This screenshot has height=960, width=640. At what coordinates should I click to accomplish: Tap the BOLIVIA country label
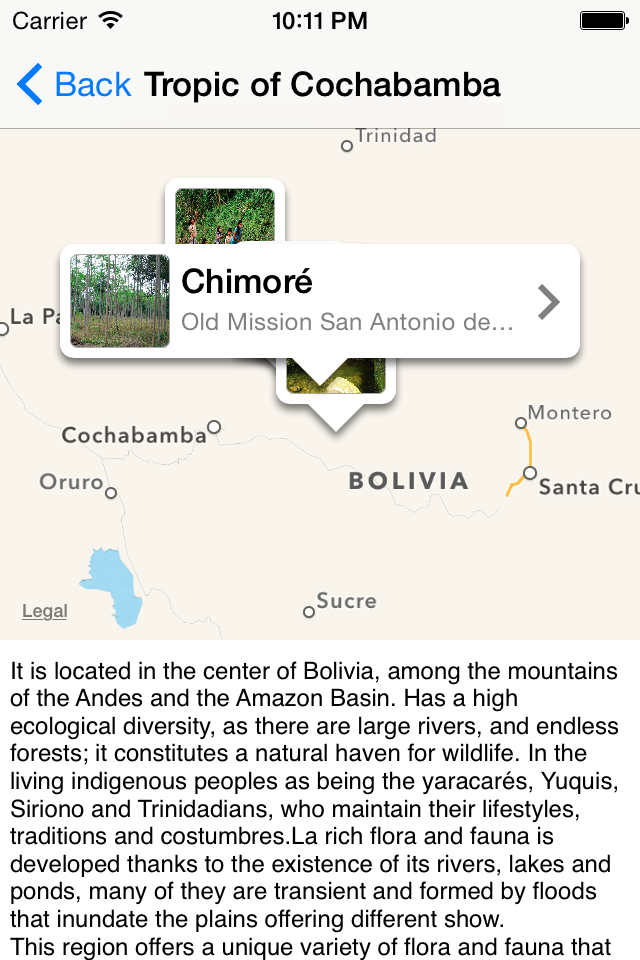pyautogui.click(x=408, y=481)
